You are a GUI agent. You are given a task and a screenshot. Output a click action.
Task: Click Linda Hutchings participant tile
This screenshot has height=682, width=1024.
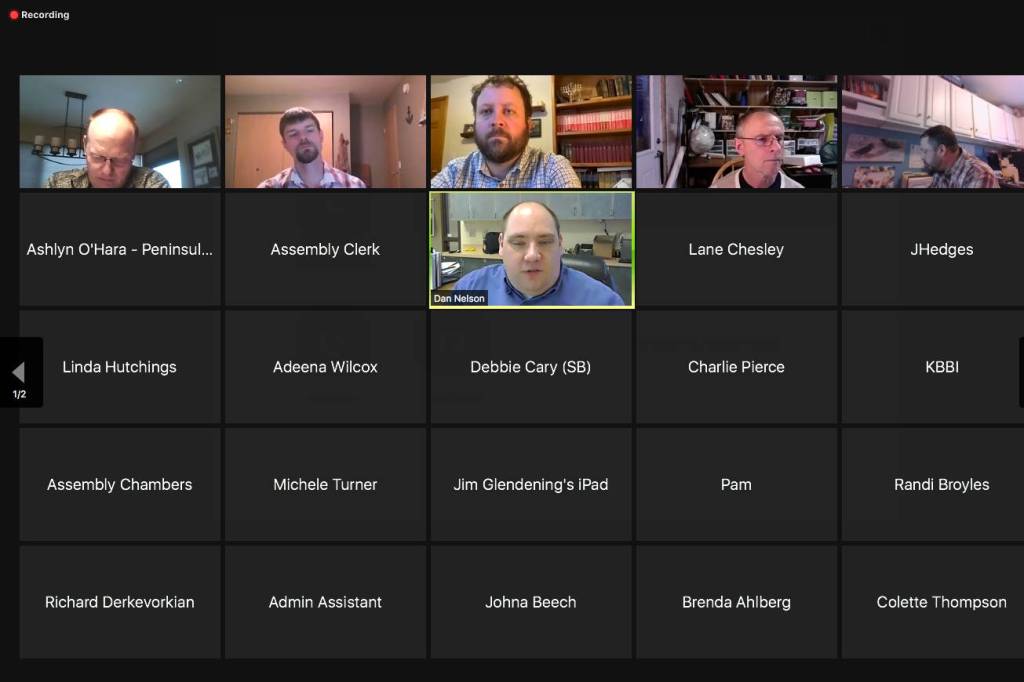(x=120, y=367)
